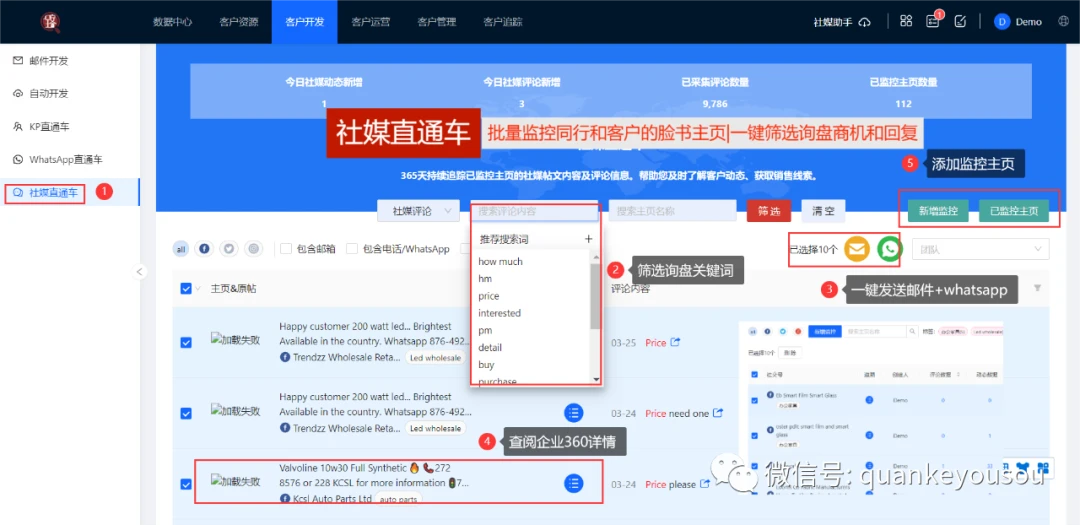Screen dimensions: 1080x525
Task: Choose 'how much' suggested keyword
Action: 501,261
